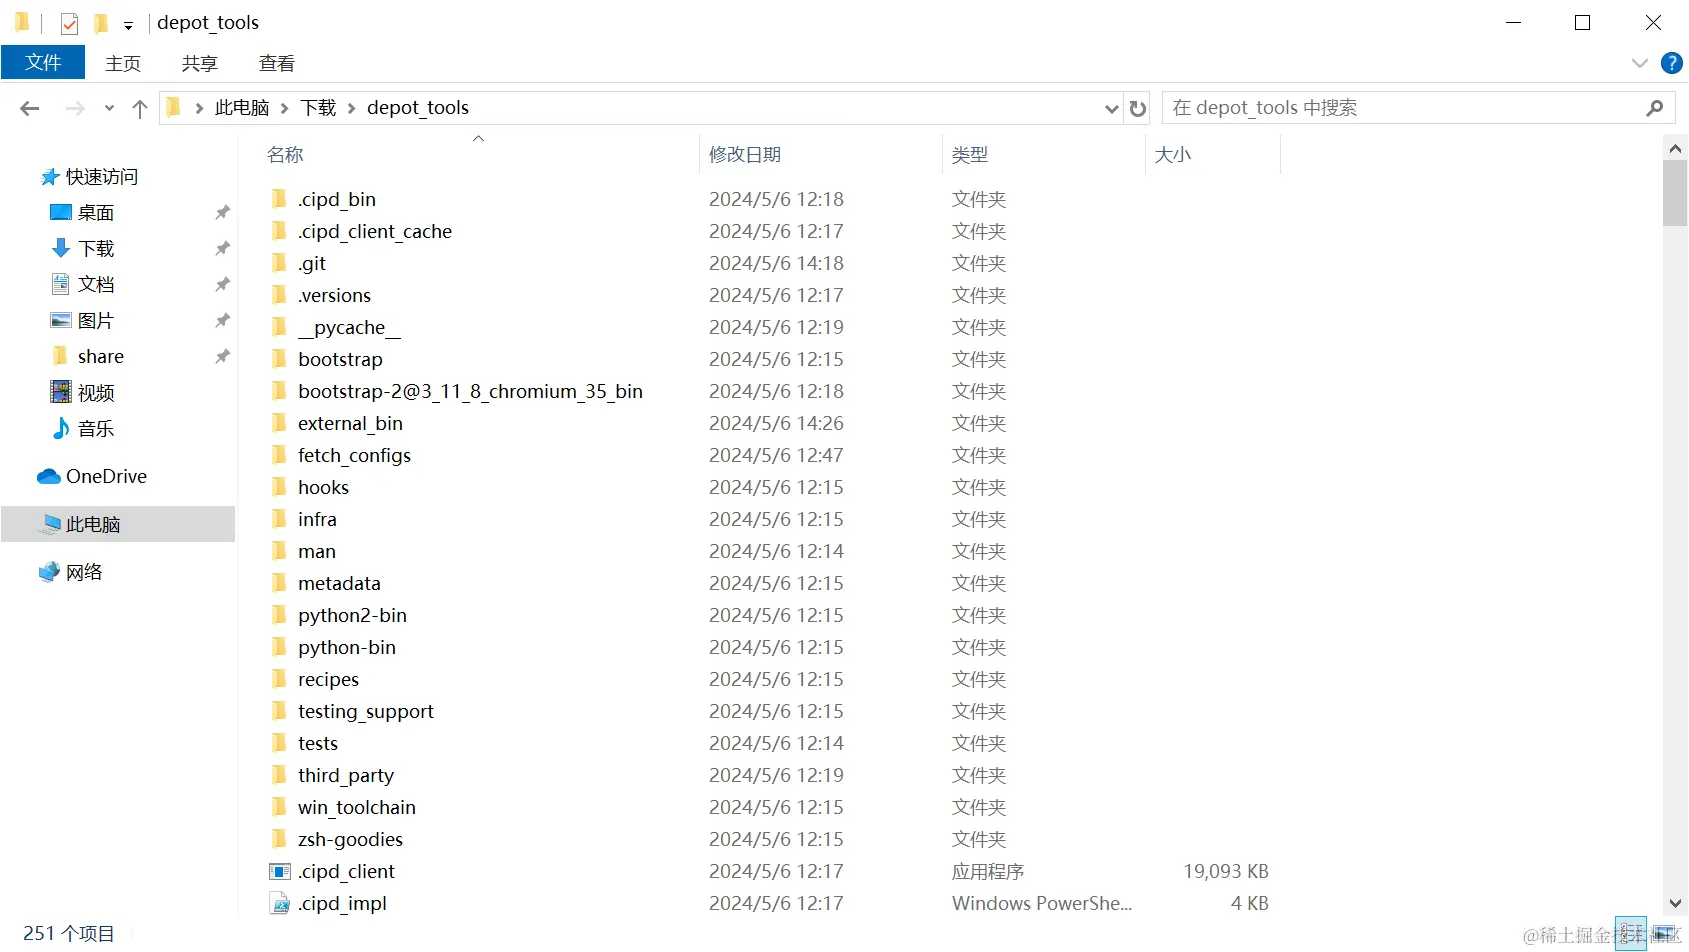This screenshot has height=952, width=1689.
Task: Click the New Folder quick access icon
Action: (101, 23)
